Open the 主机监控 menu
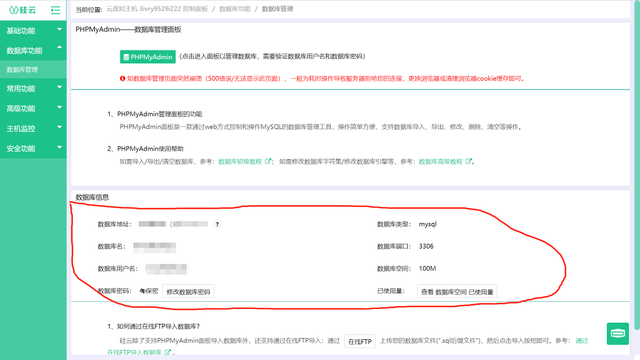 click(x=33, y=129)
